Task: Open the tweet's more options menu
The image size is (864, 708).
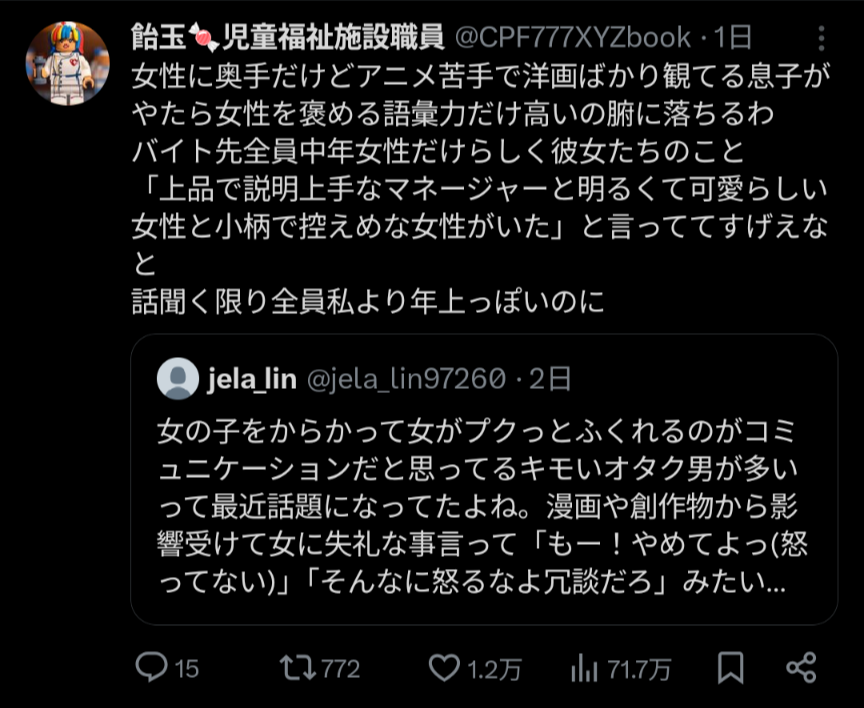Action: coord(821,39)
